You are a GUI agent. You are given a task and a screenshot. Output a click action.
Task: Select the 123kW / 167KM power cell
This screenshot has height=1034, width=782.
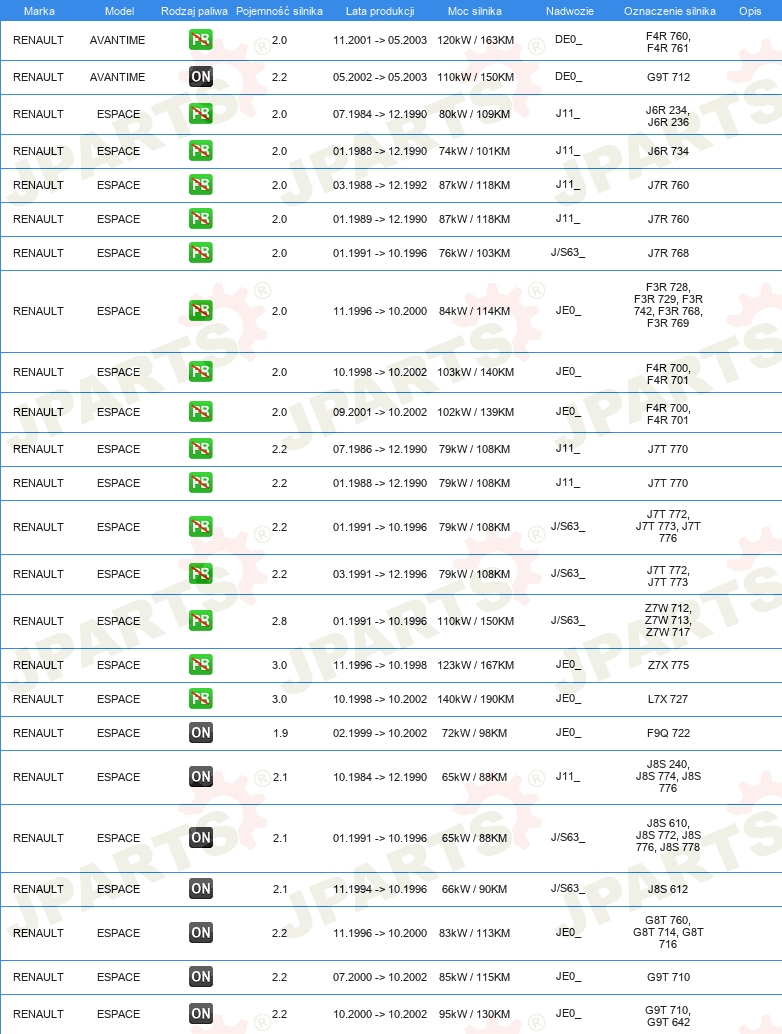coord(475,665)
